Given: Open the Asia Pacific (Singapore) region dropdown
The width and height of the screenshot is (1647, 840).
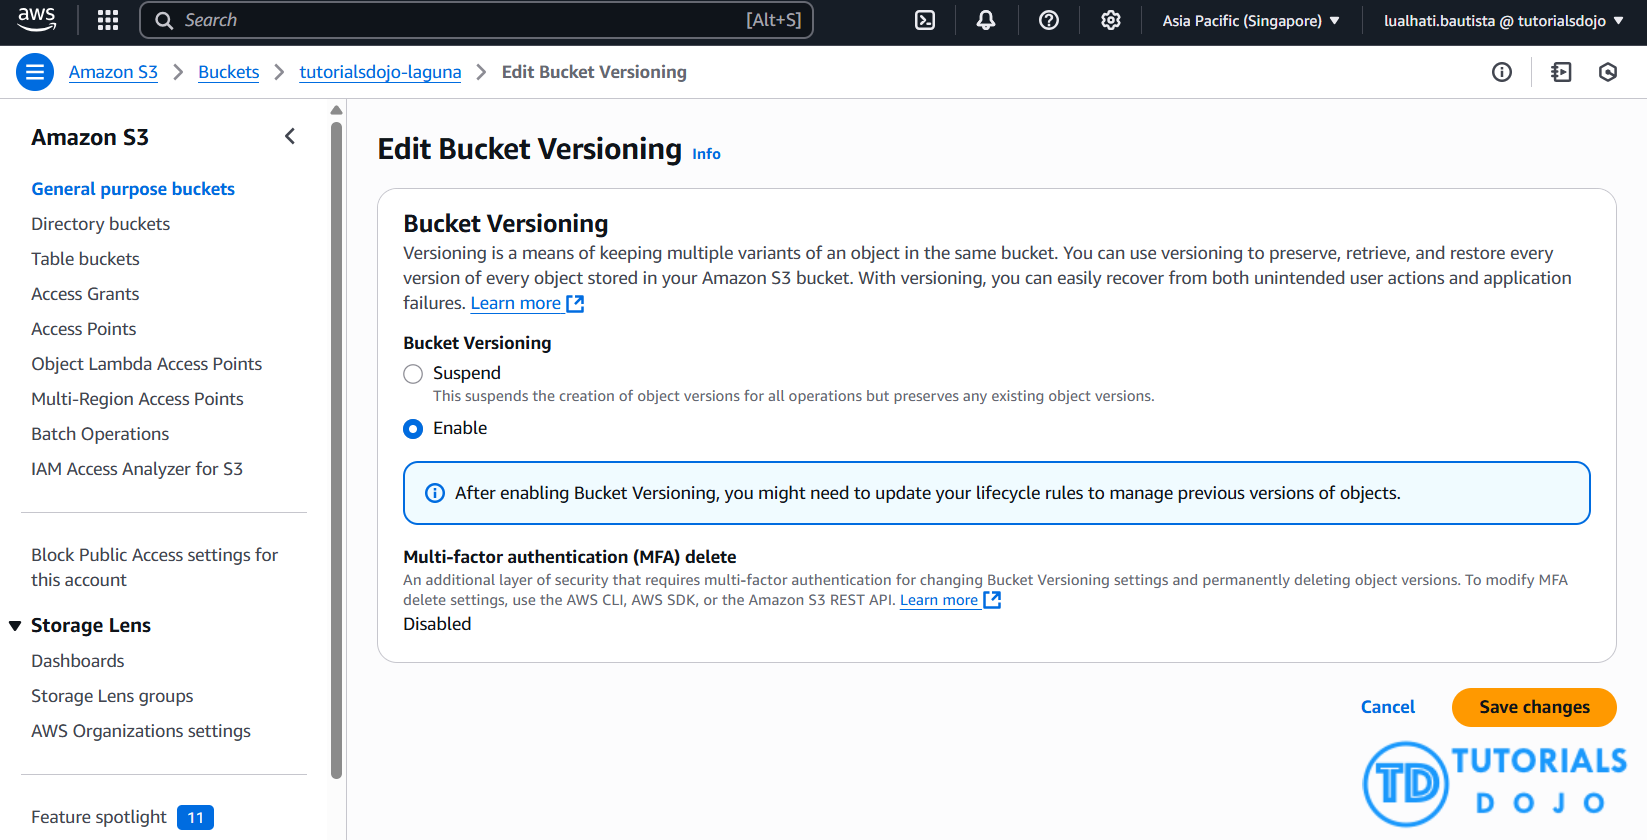Looking at the screenshot, I should (1251, 20).
